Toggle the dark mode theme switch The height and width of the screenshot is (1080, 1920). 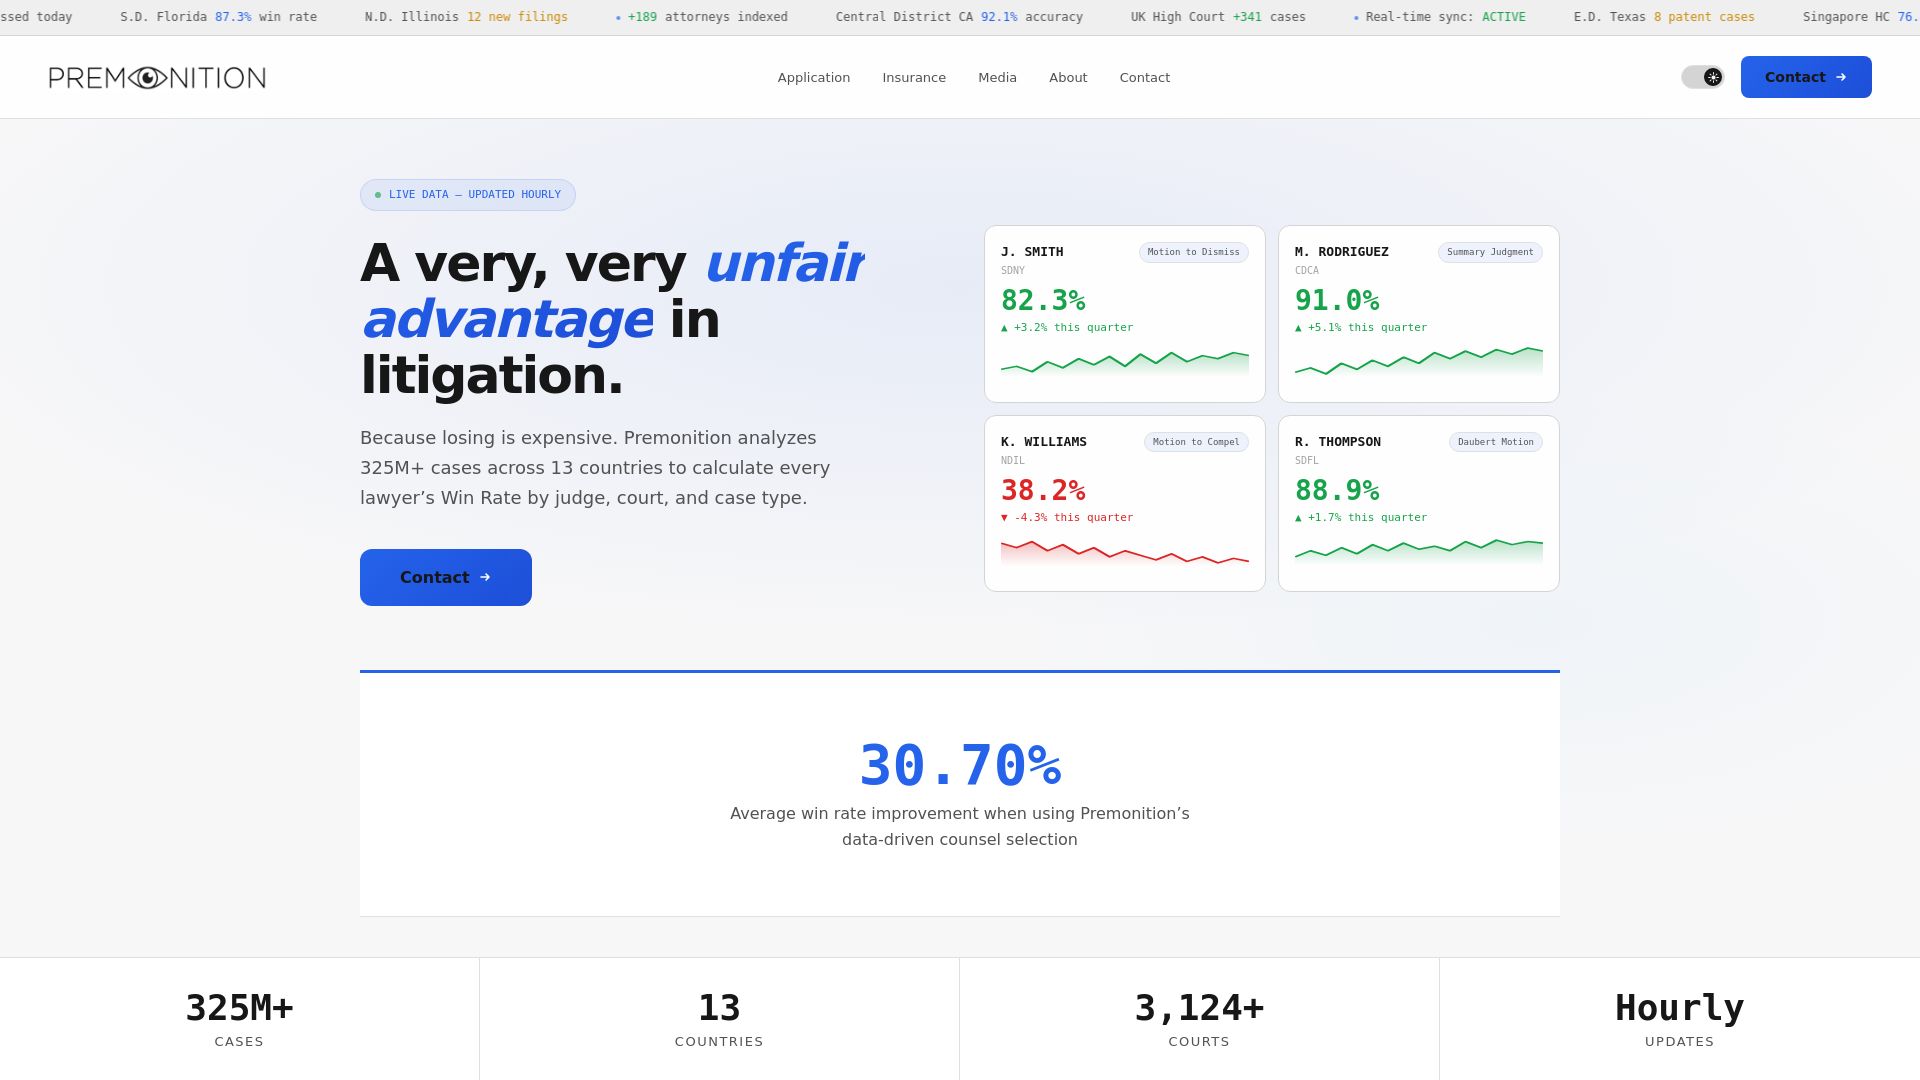pyautogui.click(x=1702, y=77)
